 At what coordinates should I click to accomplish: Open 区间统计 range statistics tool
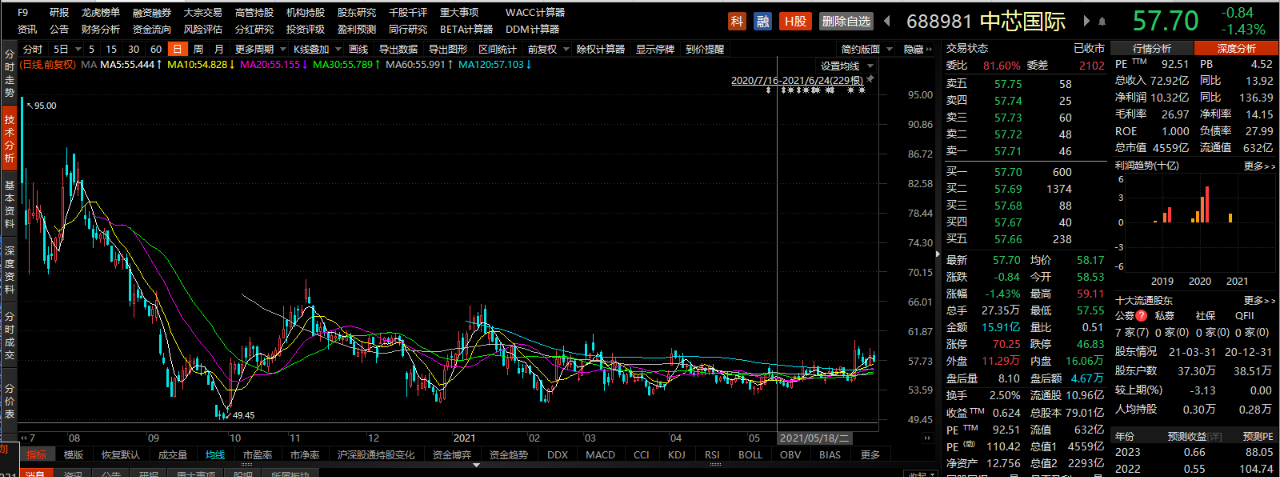498,48
